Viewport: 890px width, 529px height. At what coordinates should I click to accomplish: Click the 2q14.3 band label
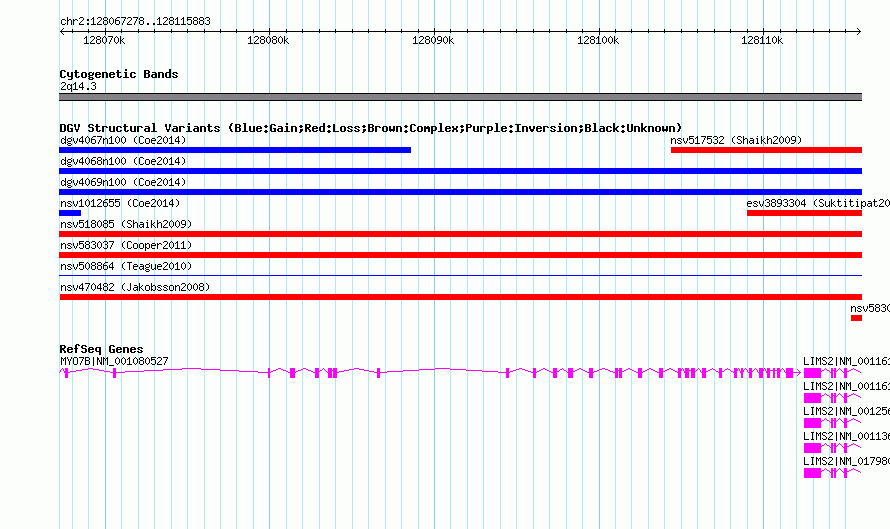[x=78, y=86]
